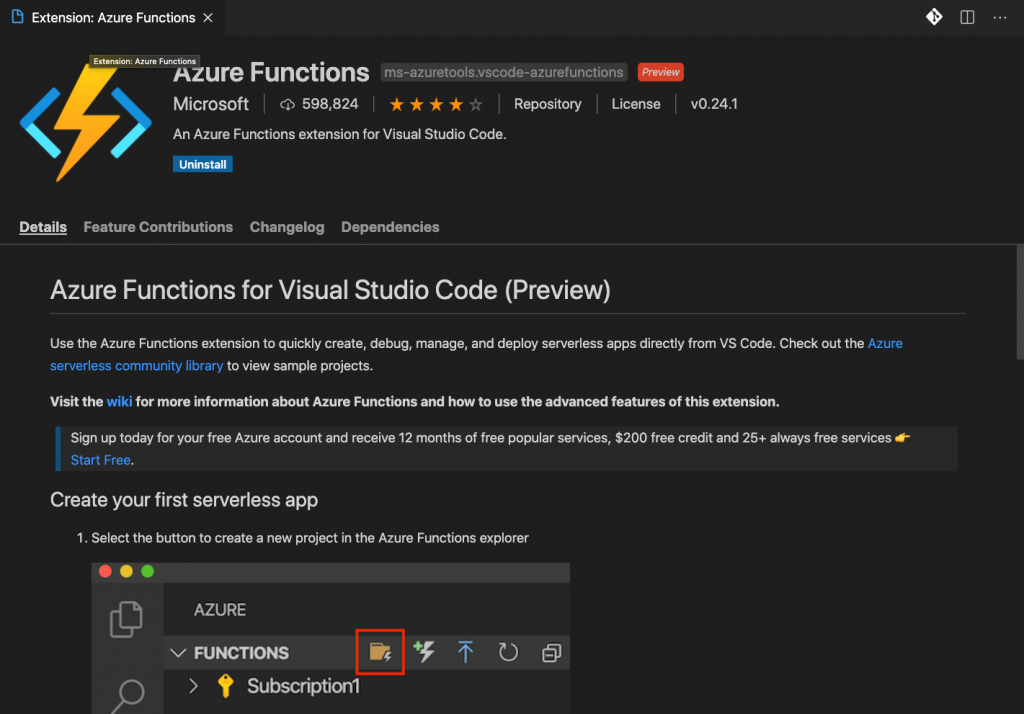Click the Create New Project folder icon
Screen dimensions: 1024x714
380,652
